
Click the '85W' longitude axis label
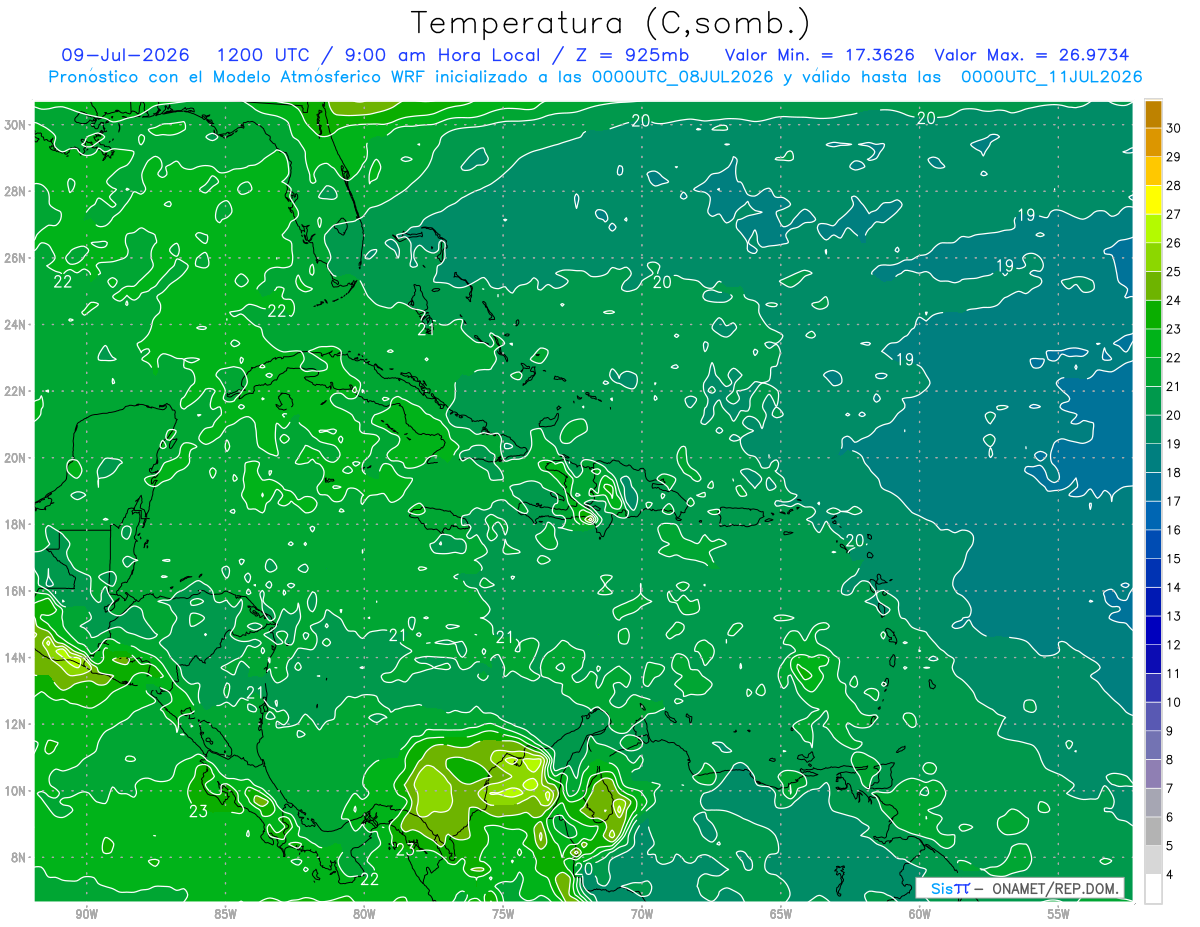point(225,914)
